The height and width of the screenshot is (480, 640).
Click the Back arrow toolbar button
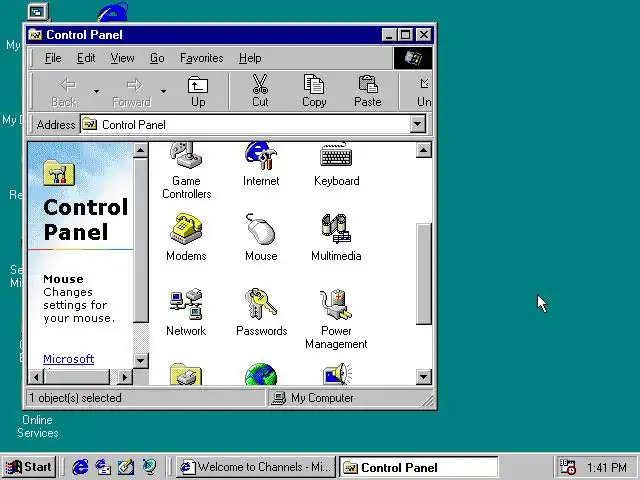click(64, 91)
